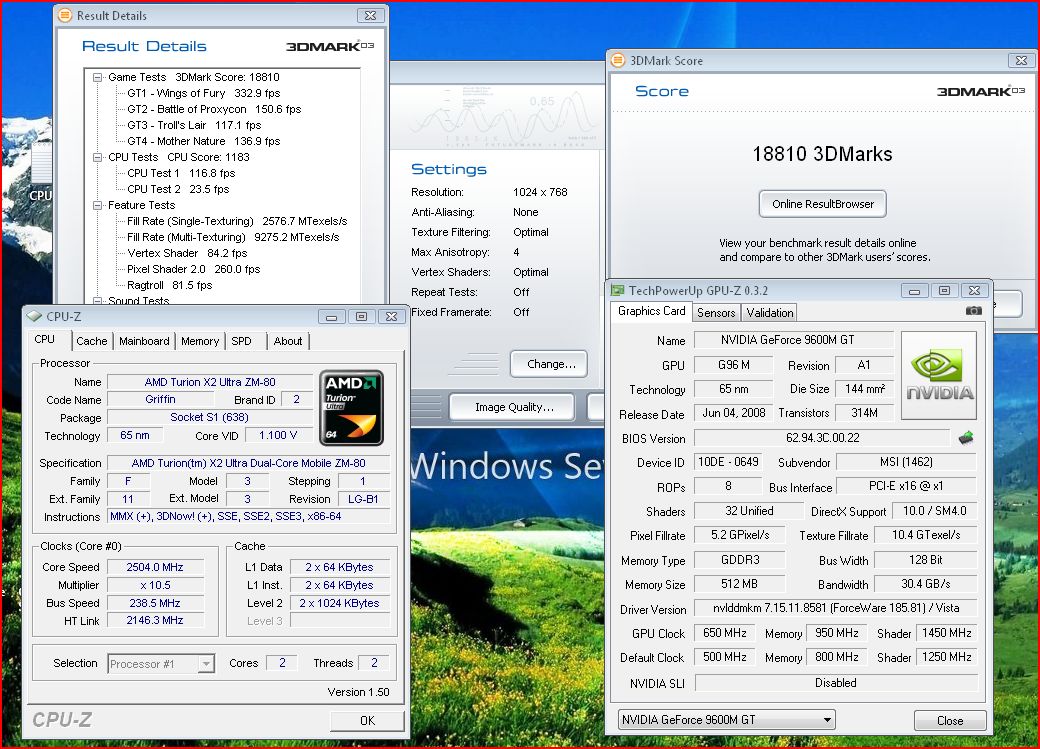
Task: Click the CPU Name field AMD Turion X2 Ultra ZM-80
Action: 210,382
